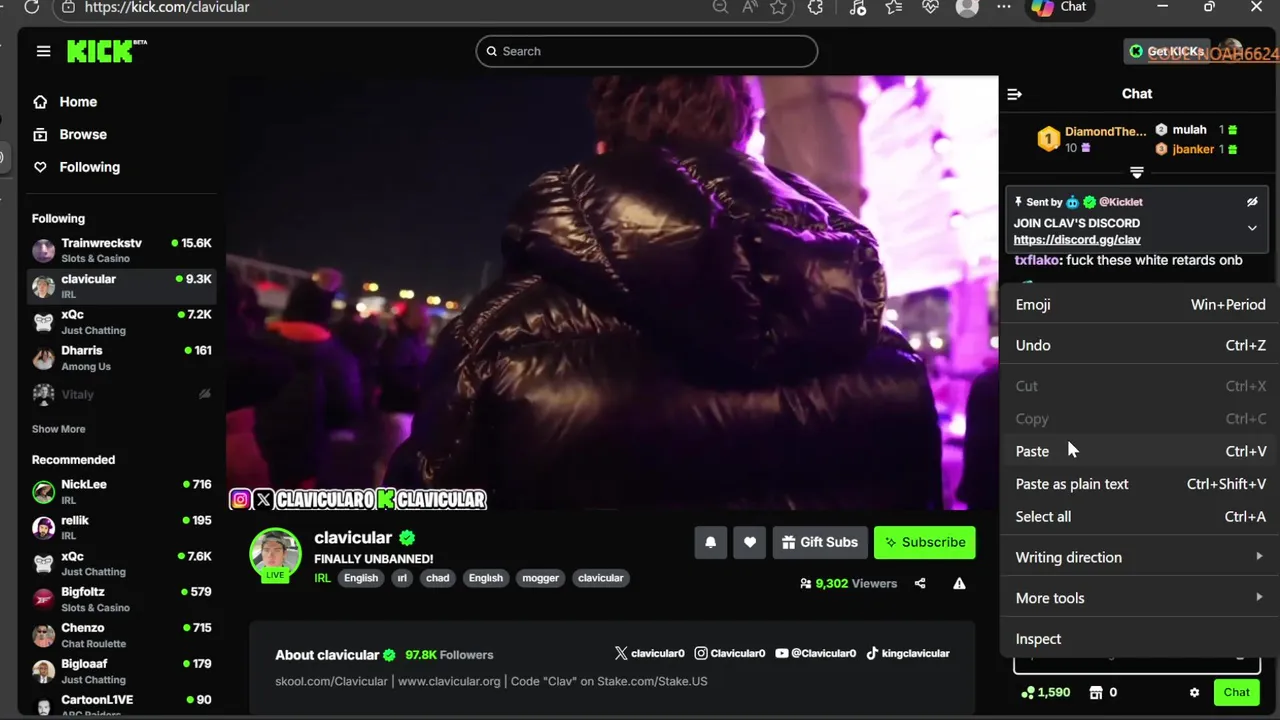The height and width of the screenshot is (720, 1280).
Task: Click Get KICKs button
Action: tap(1167, 51)
